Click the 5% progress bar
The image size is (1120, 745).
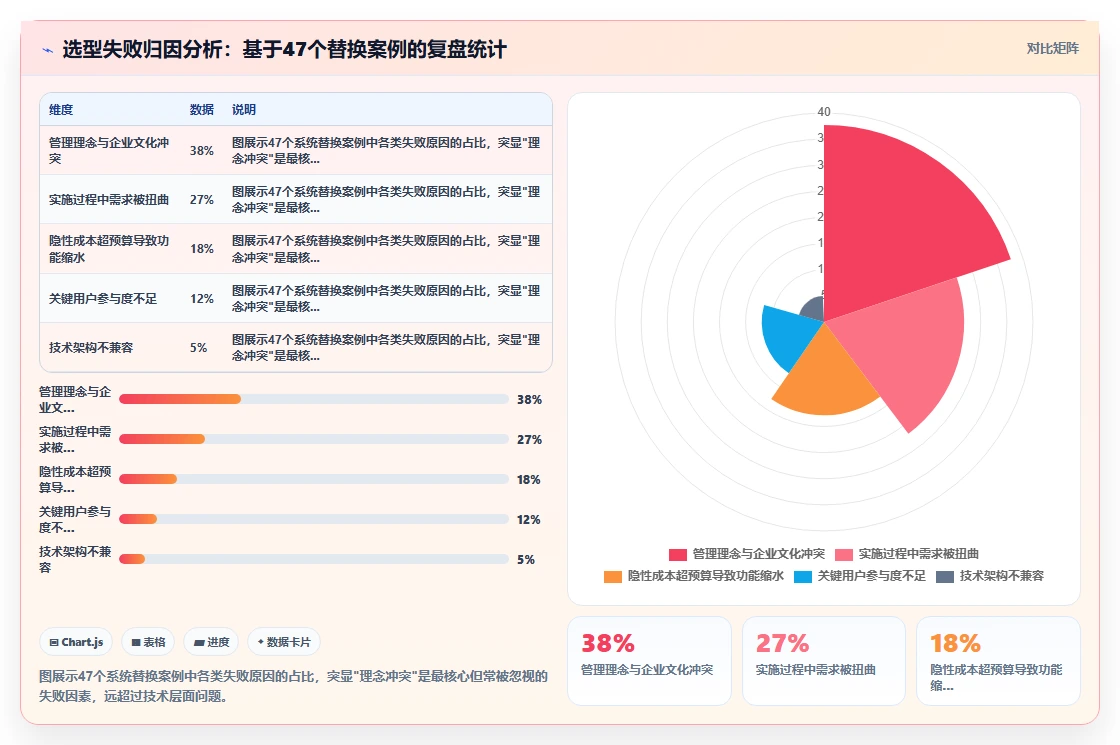click(314, 559)
